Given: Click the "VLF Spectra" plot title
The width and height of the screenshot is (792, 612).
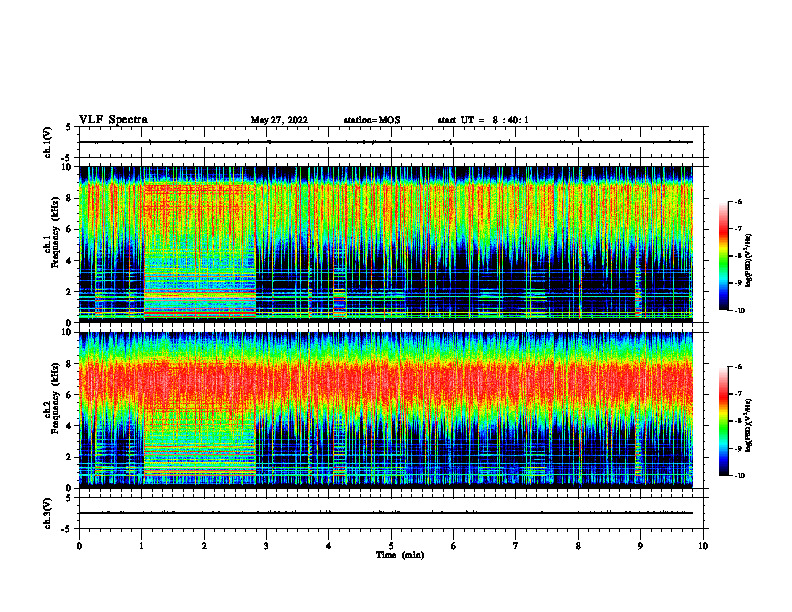Looking at the screenshot, I should 113,120.
